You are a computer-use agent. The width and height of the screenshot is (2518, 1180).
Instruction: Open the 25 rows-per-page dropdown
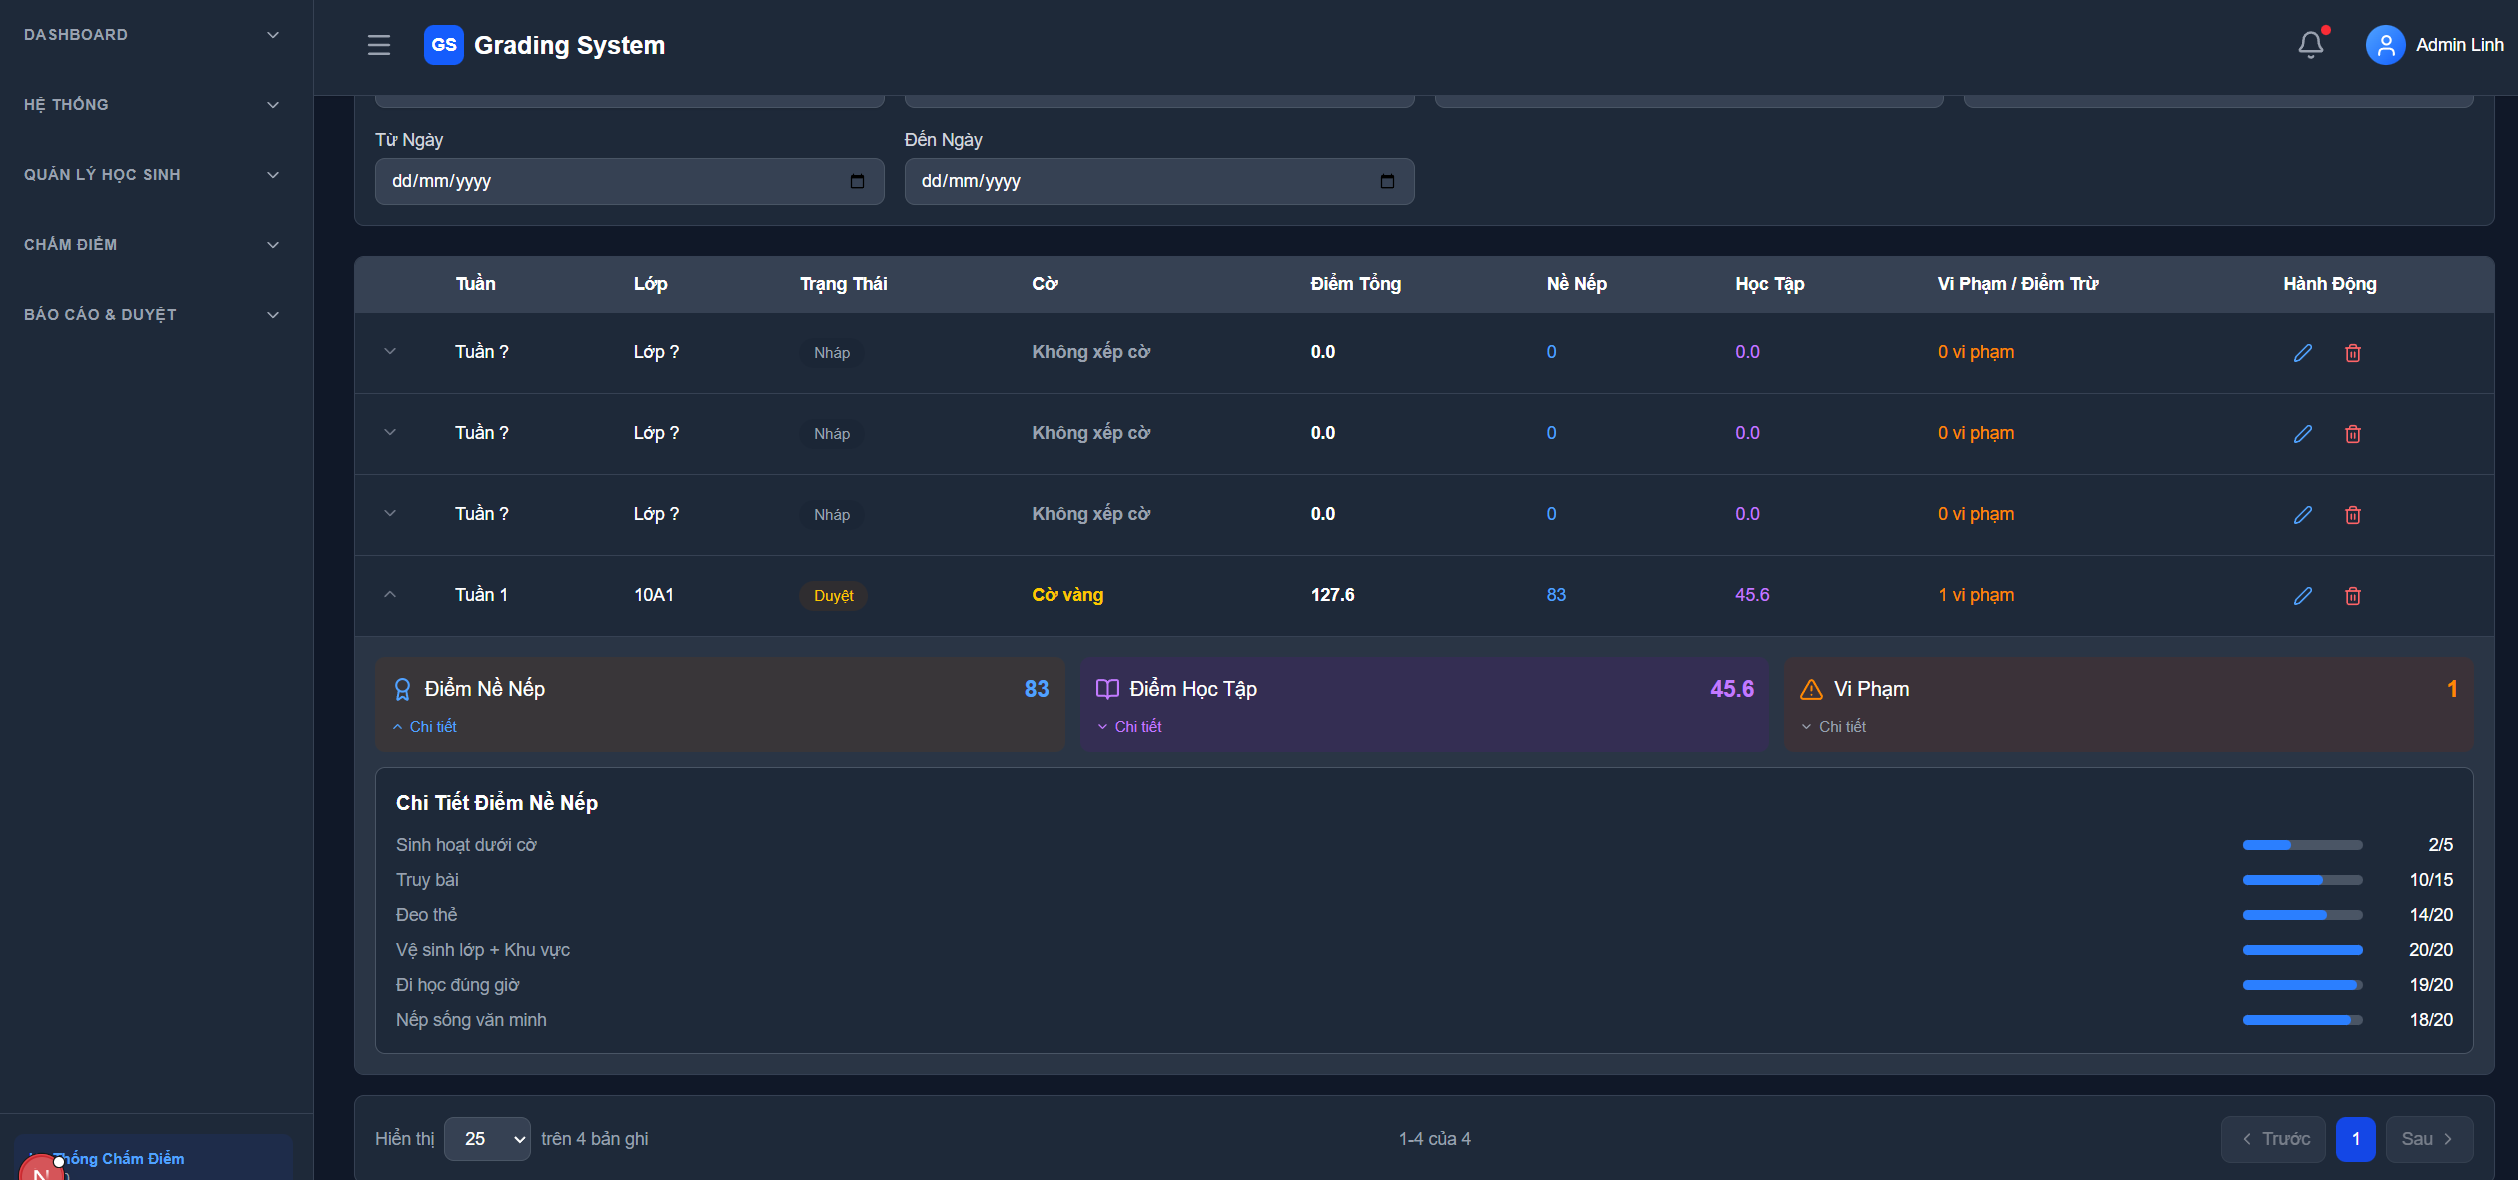click(x=487, y=1139)
